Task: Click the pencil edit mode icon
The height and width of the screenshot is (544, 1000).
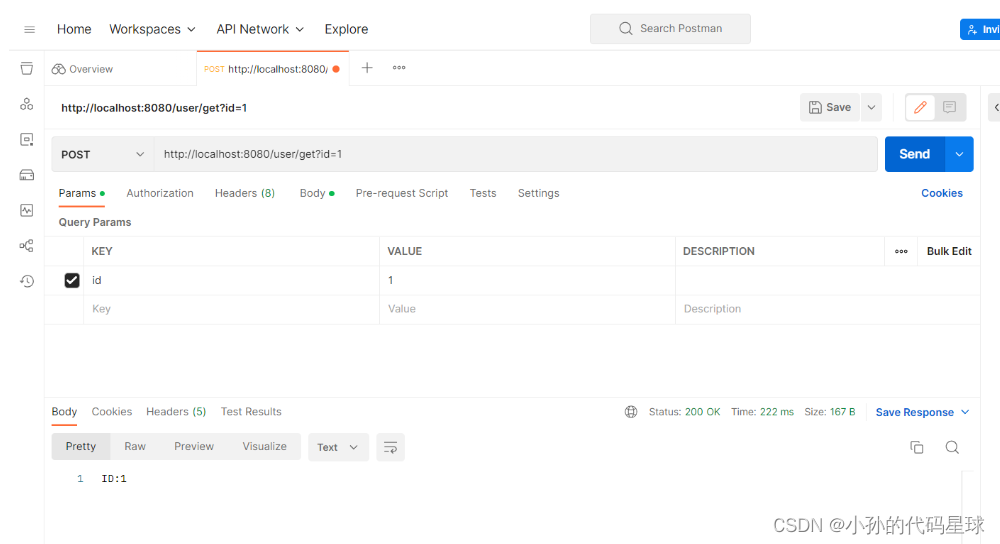Action: [x=920, y=107]
